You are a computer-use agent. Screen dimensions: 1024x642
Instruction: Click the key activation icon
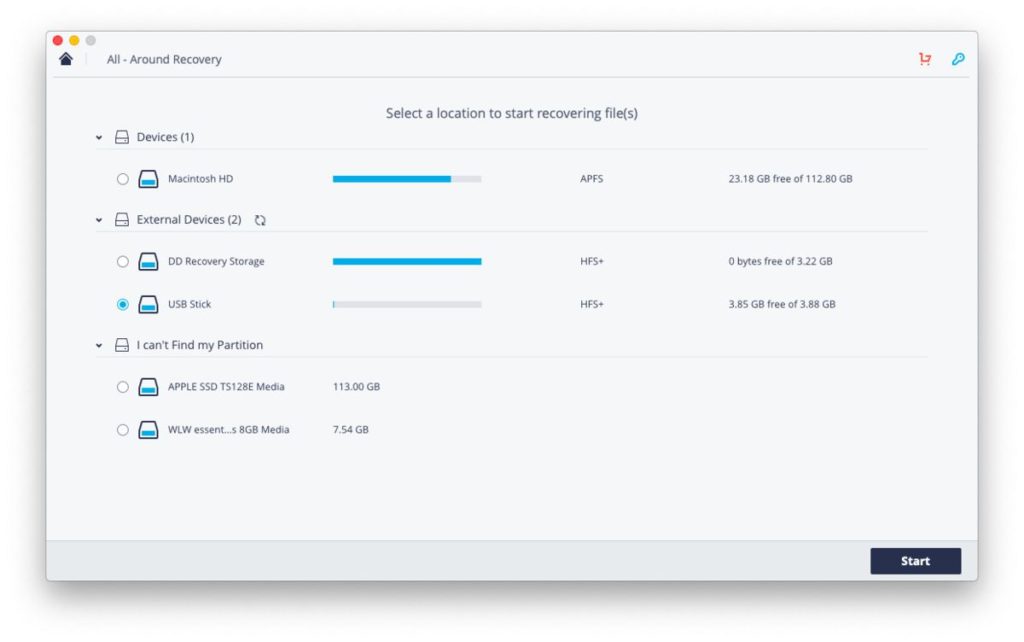(958, 59)
